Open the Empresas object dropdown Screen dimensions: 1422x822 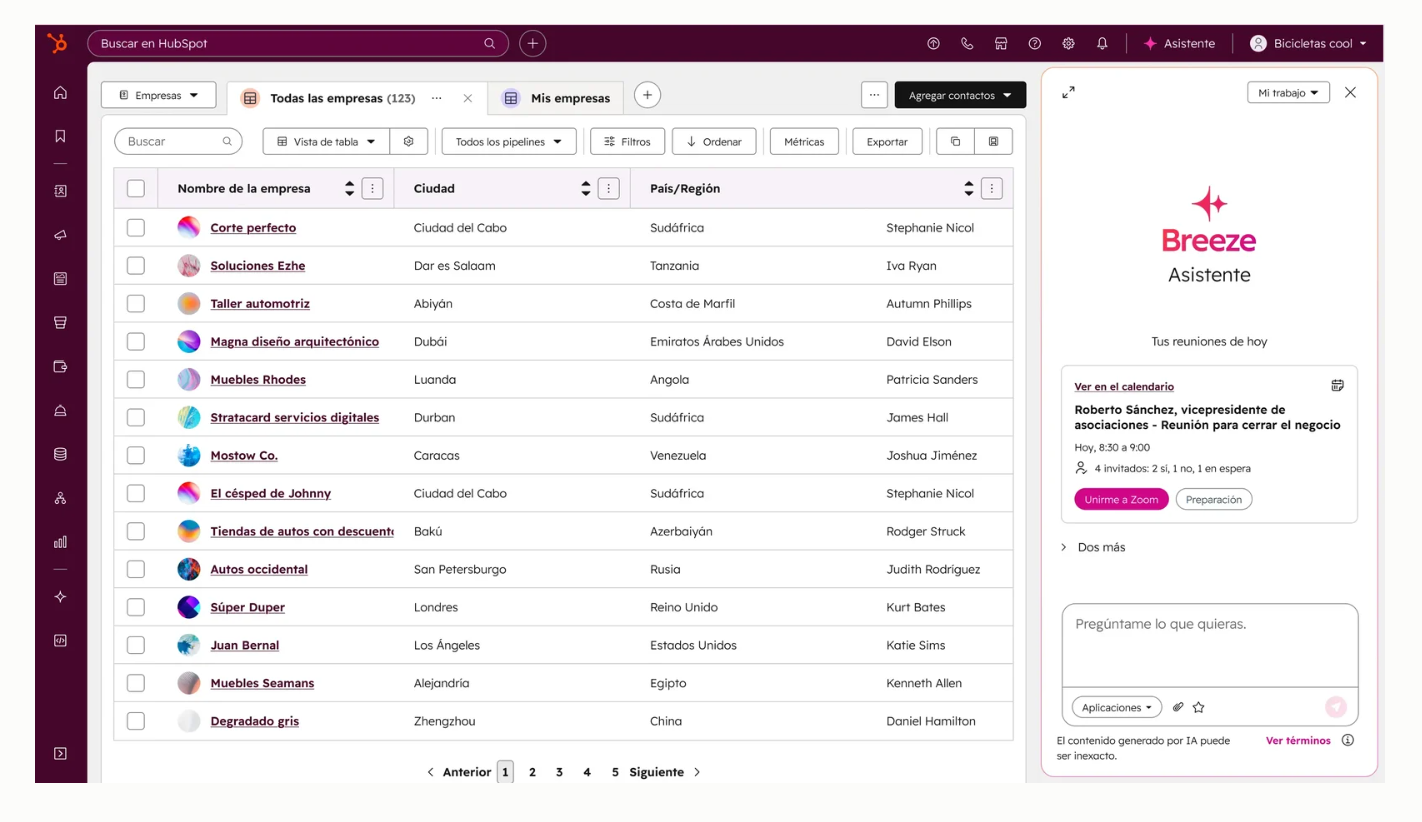(x=158, y=96)
